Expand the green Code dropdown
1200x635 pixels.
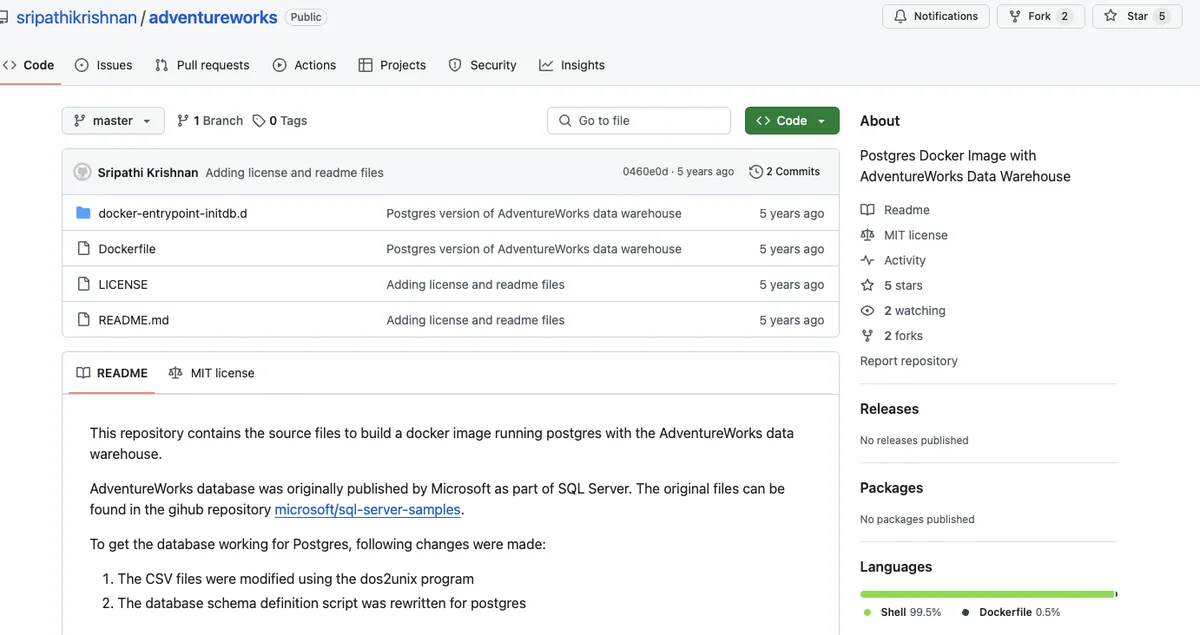(x=791, y=121)
